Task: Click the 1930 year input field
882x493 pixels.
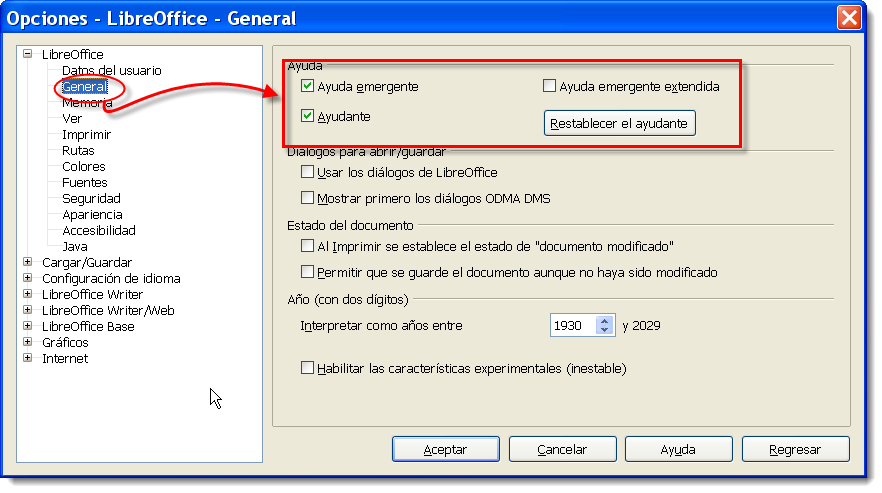Action: click(573, 325)
